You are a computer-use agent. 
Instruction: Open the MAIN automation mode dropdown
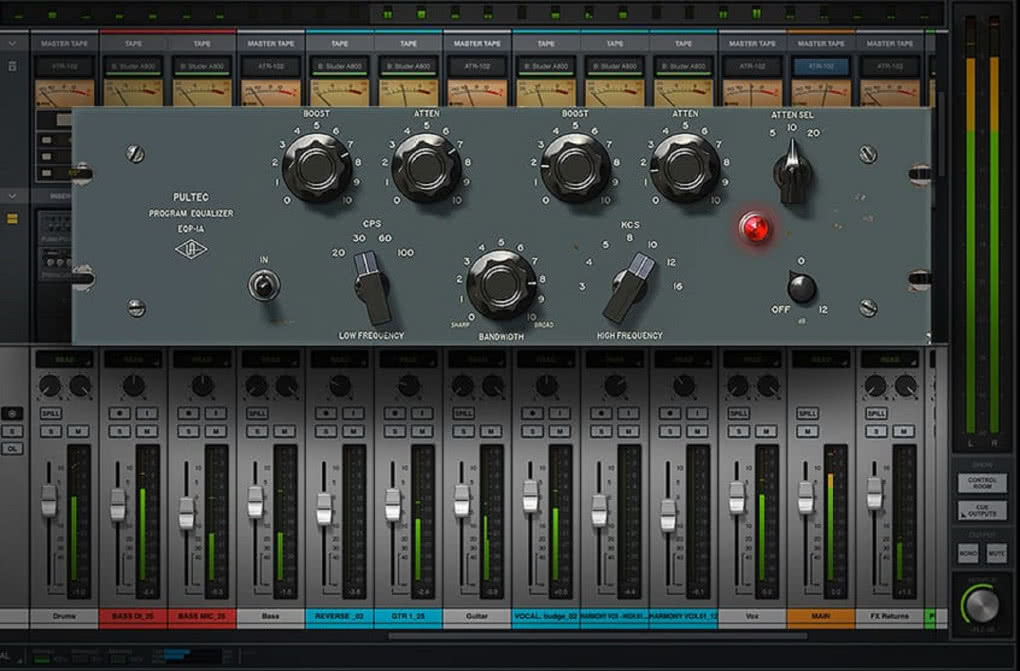pos(820,359)
